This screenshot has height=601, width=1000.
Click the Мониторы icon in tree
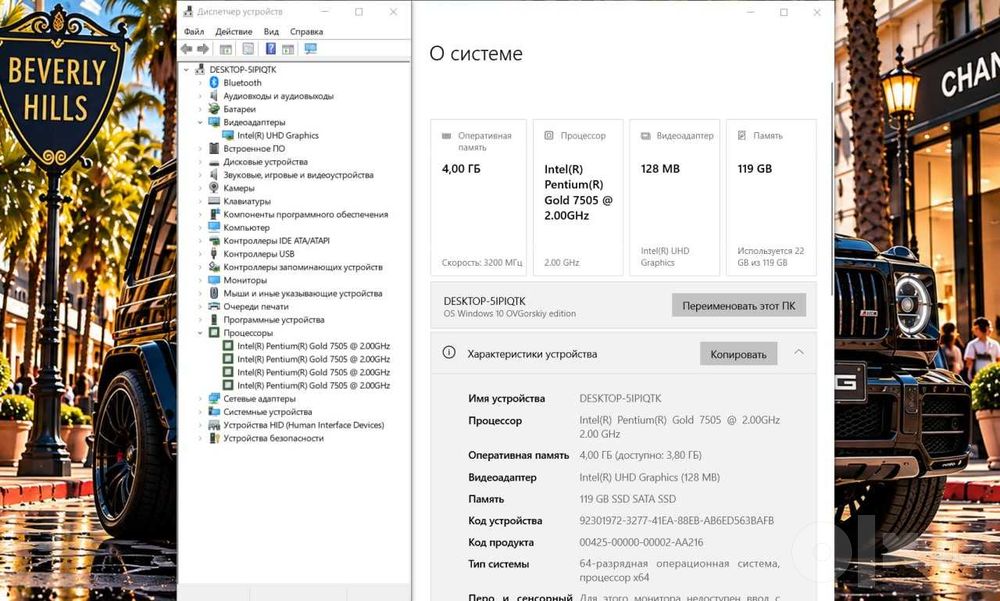point(214,280)
